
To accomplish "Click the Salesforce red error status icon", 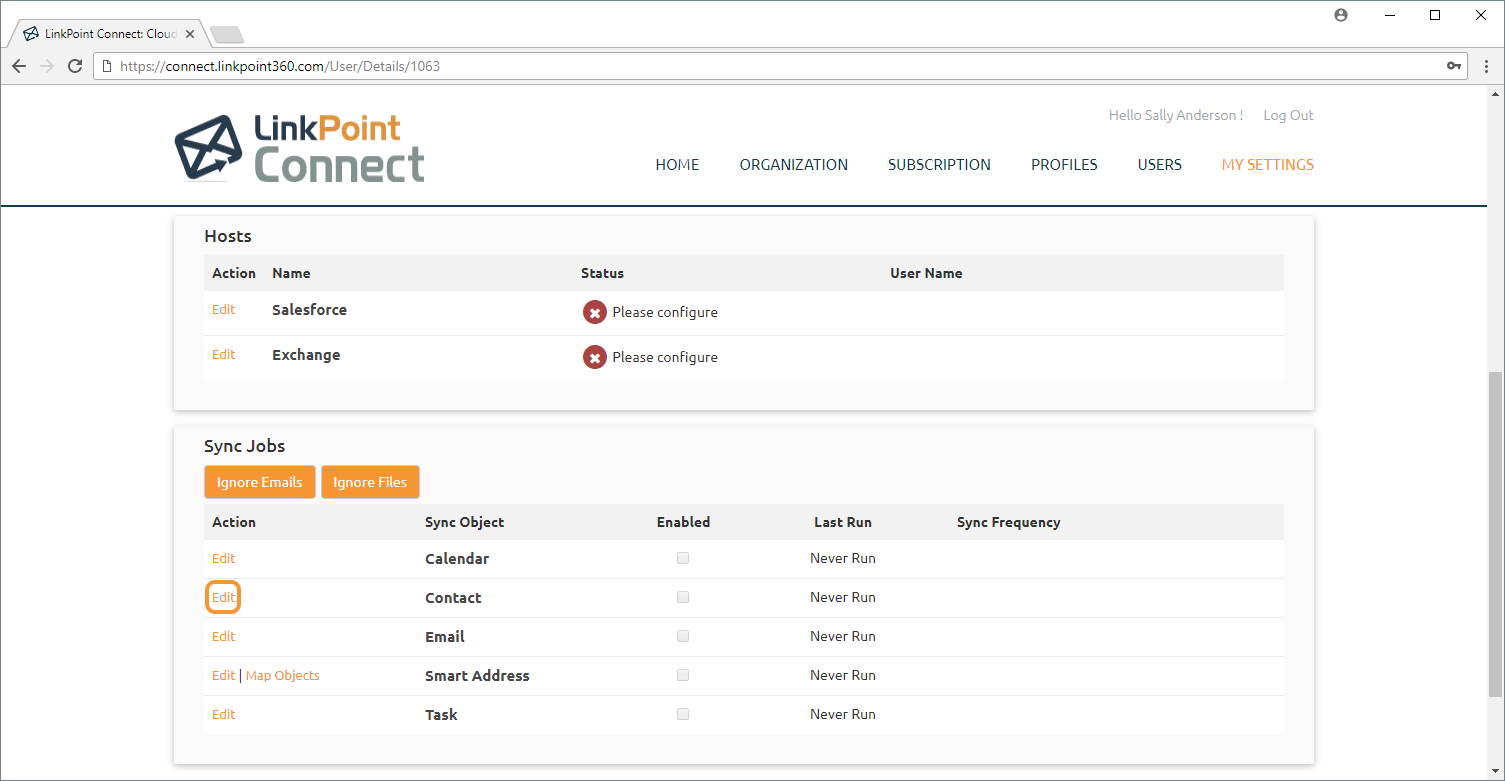I will coord(595,312).
